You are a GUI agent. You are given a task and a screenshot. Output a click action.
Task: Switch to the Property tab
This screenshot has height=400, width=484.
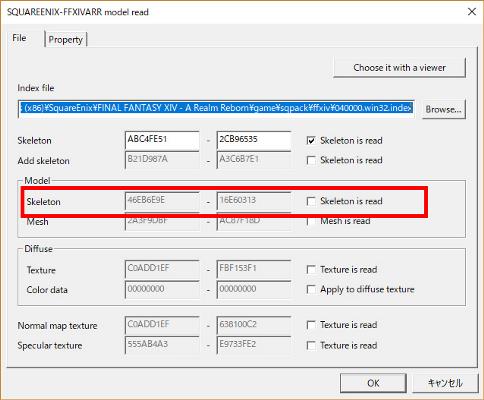(66, 39)
